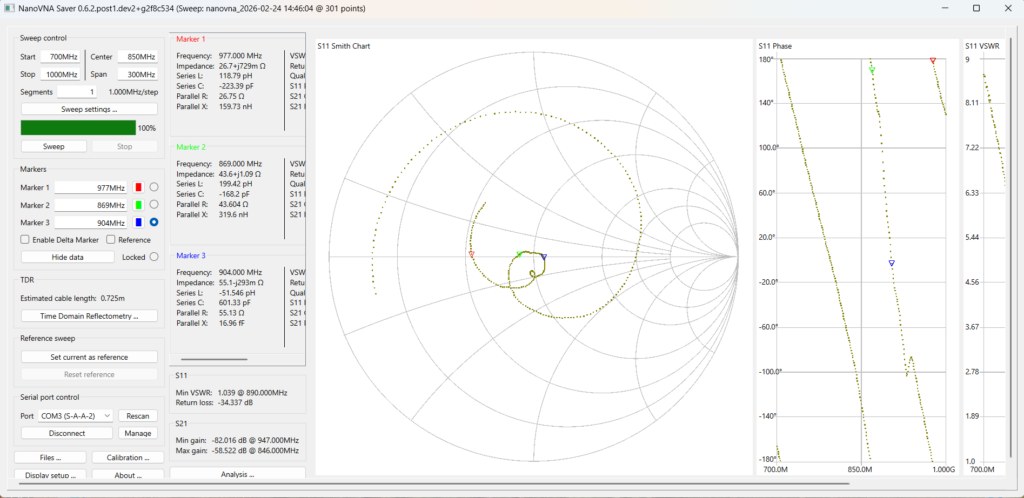Select the Marker 1 radio button
Image resolution: width=1024 pixels, height=498 pixels.
point(154,187)
